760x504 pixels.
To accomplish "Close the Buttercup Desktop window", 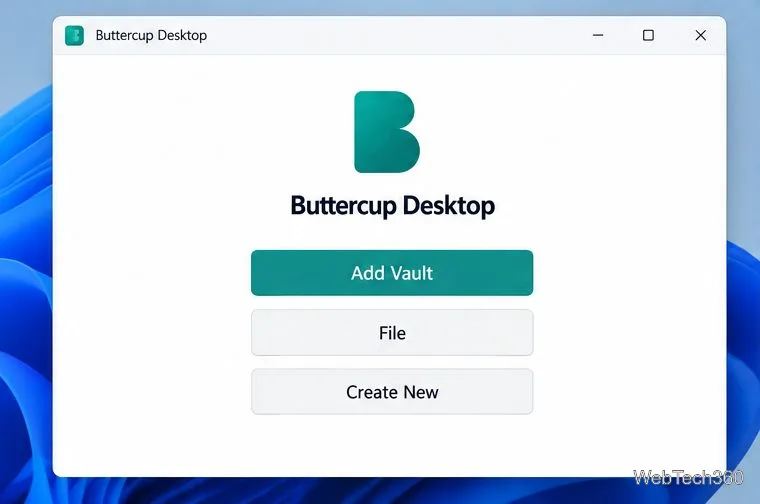I will [700, 35].
